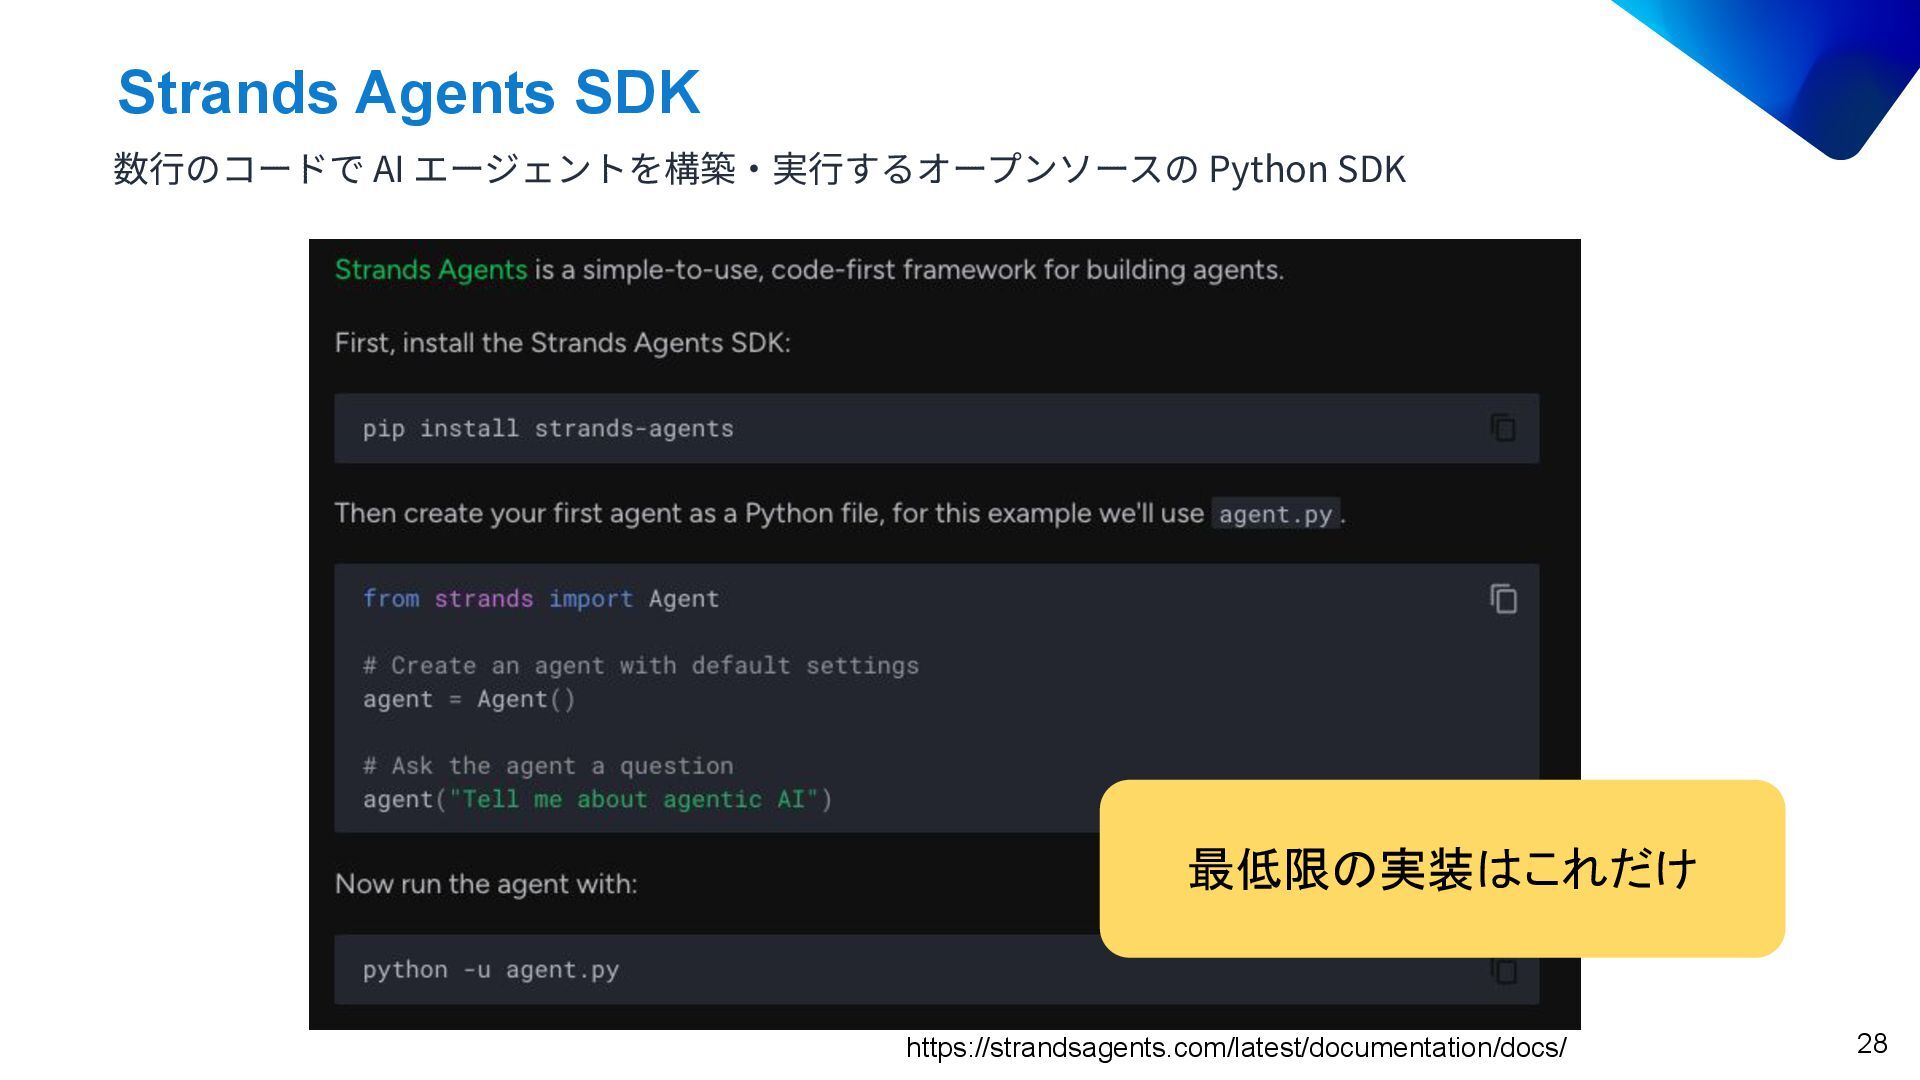Click the "Now run the agent with:" text
This screenshot has height=1080, width=1920.
click(486, 884)
